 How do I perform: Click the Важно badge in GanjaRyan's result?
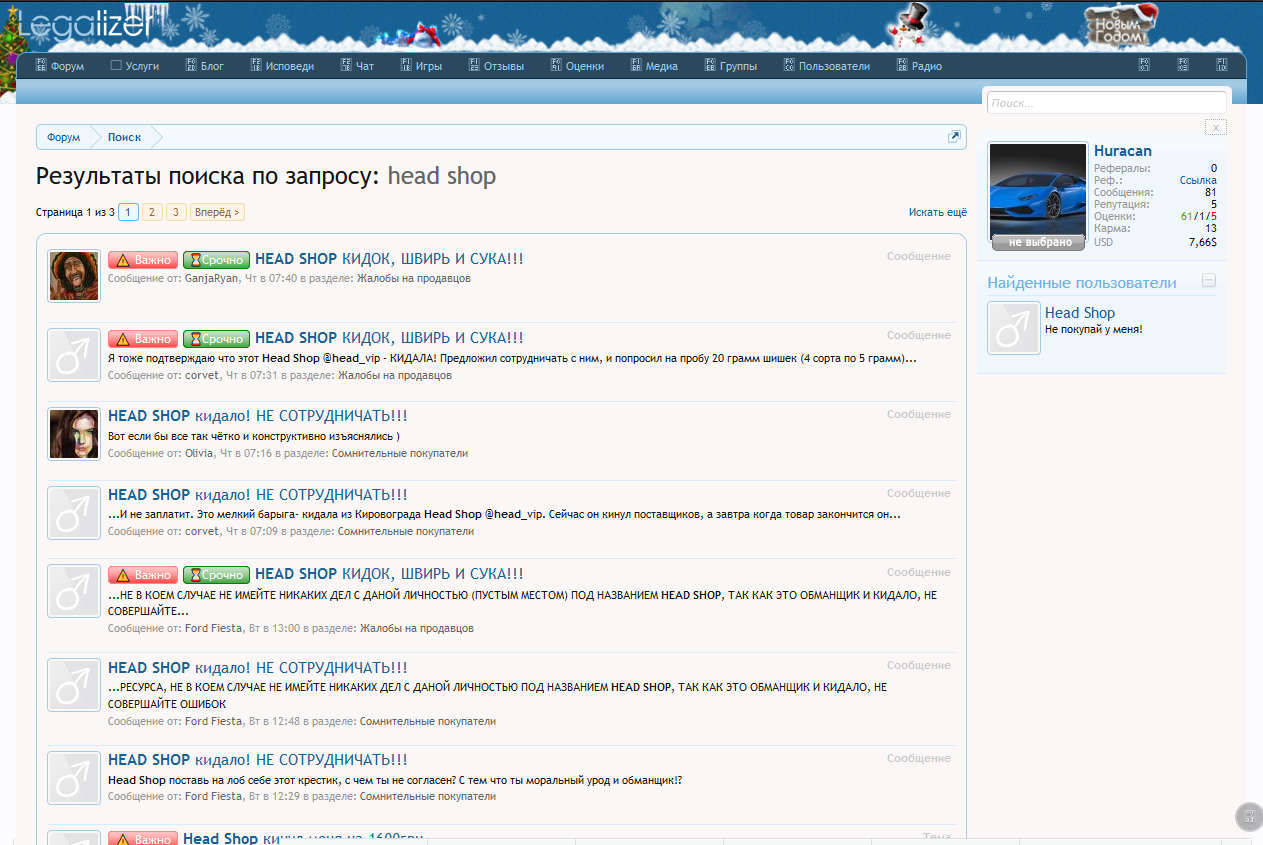tap(143, 260)
